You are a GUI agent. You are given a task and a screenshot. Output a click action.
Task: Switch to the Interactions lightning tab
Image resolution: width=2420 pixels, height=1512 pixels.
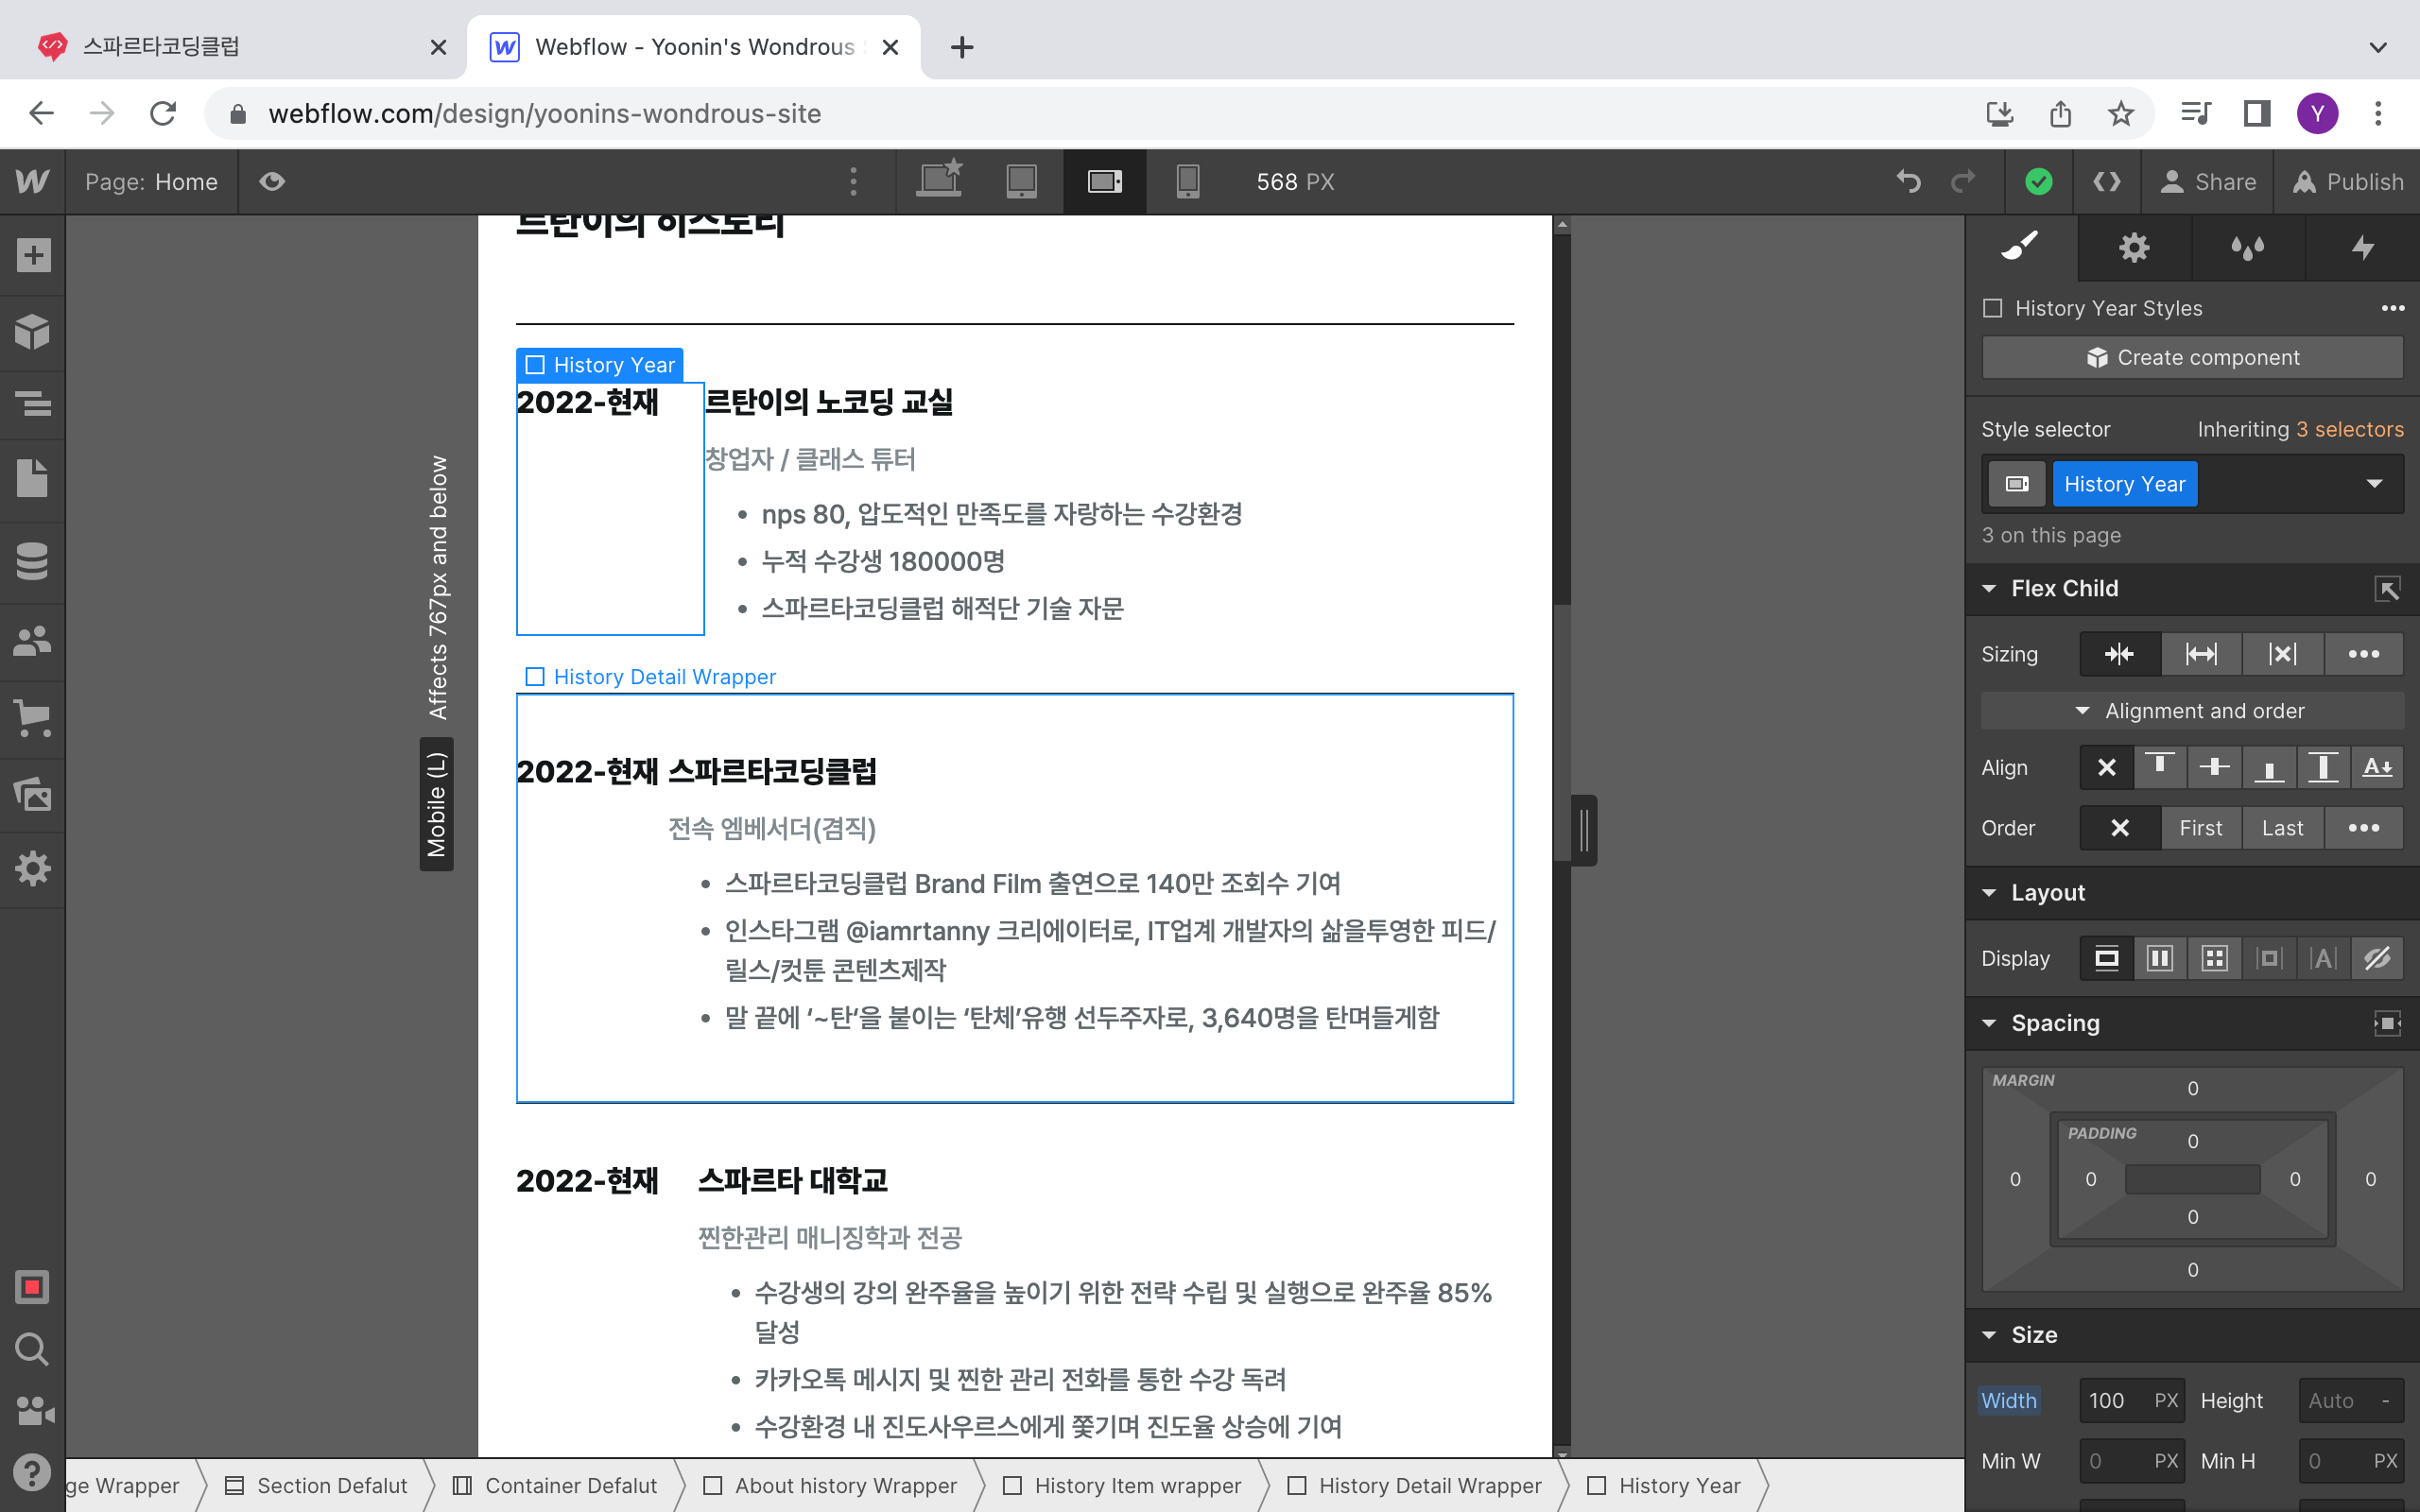[2362, 247]
